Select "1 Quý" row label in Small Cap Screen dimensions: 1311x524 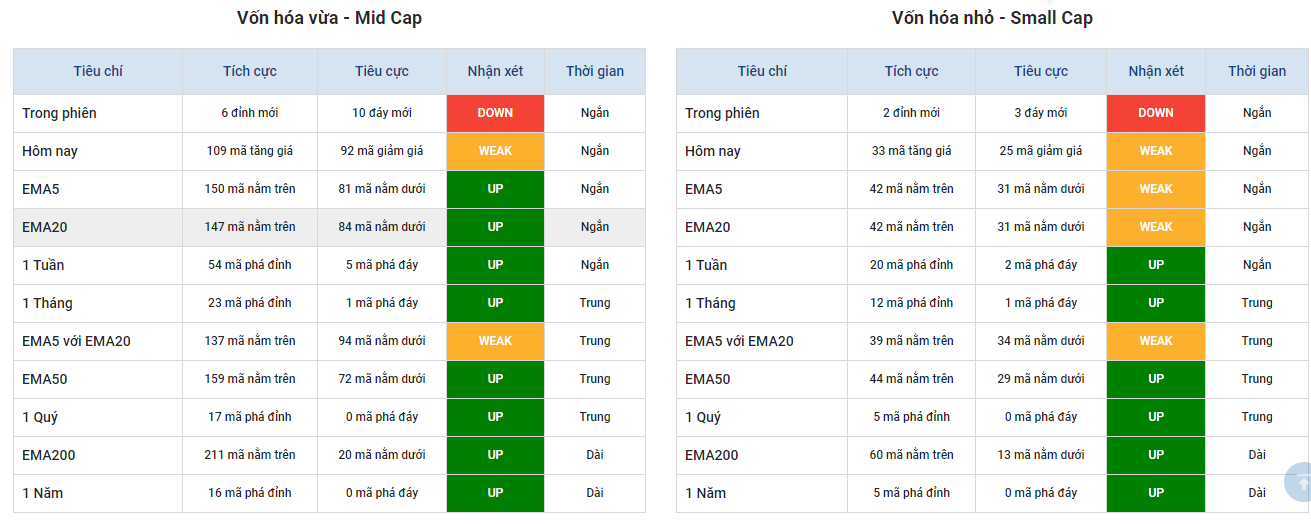[703, 417]
